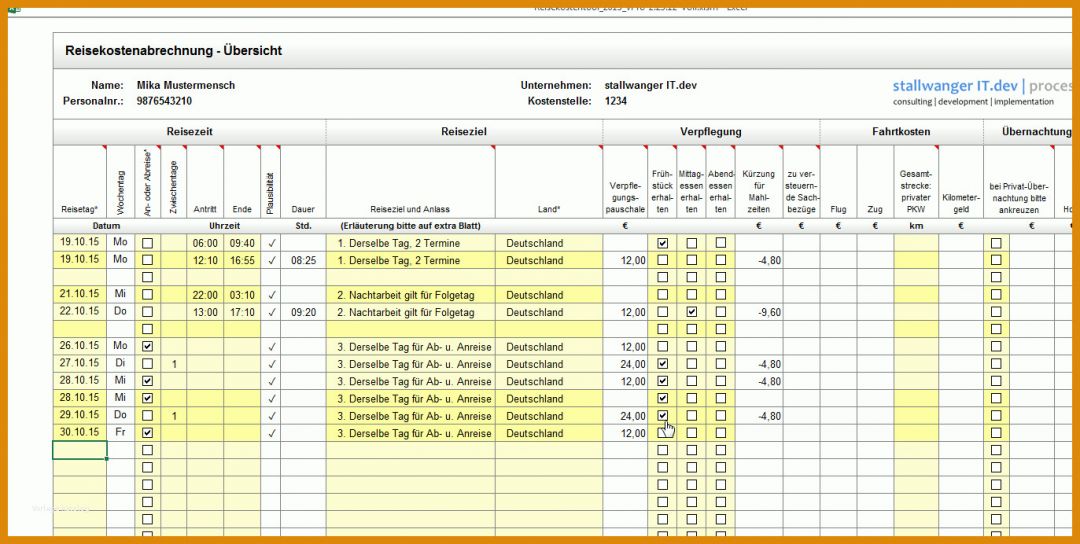Untick An-/Abreise checkbox in 26.10.15 row
This screenshot has width=1080, height=544.
point(147,346)
